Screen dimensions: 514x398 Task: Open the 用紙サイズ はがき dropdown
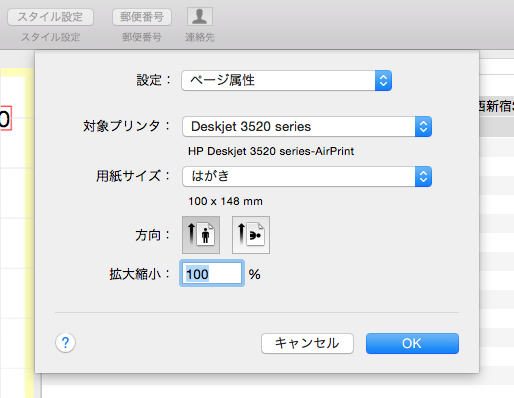tap(307, 176)
